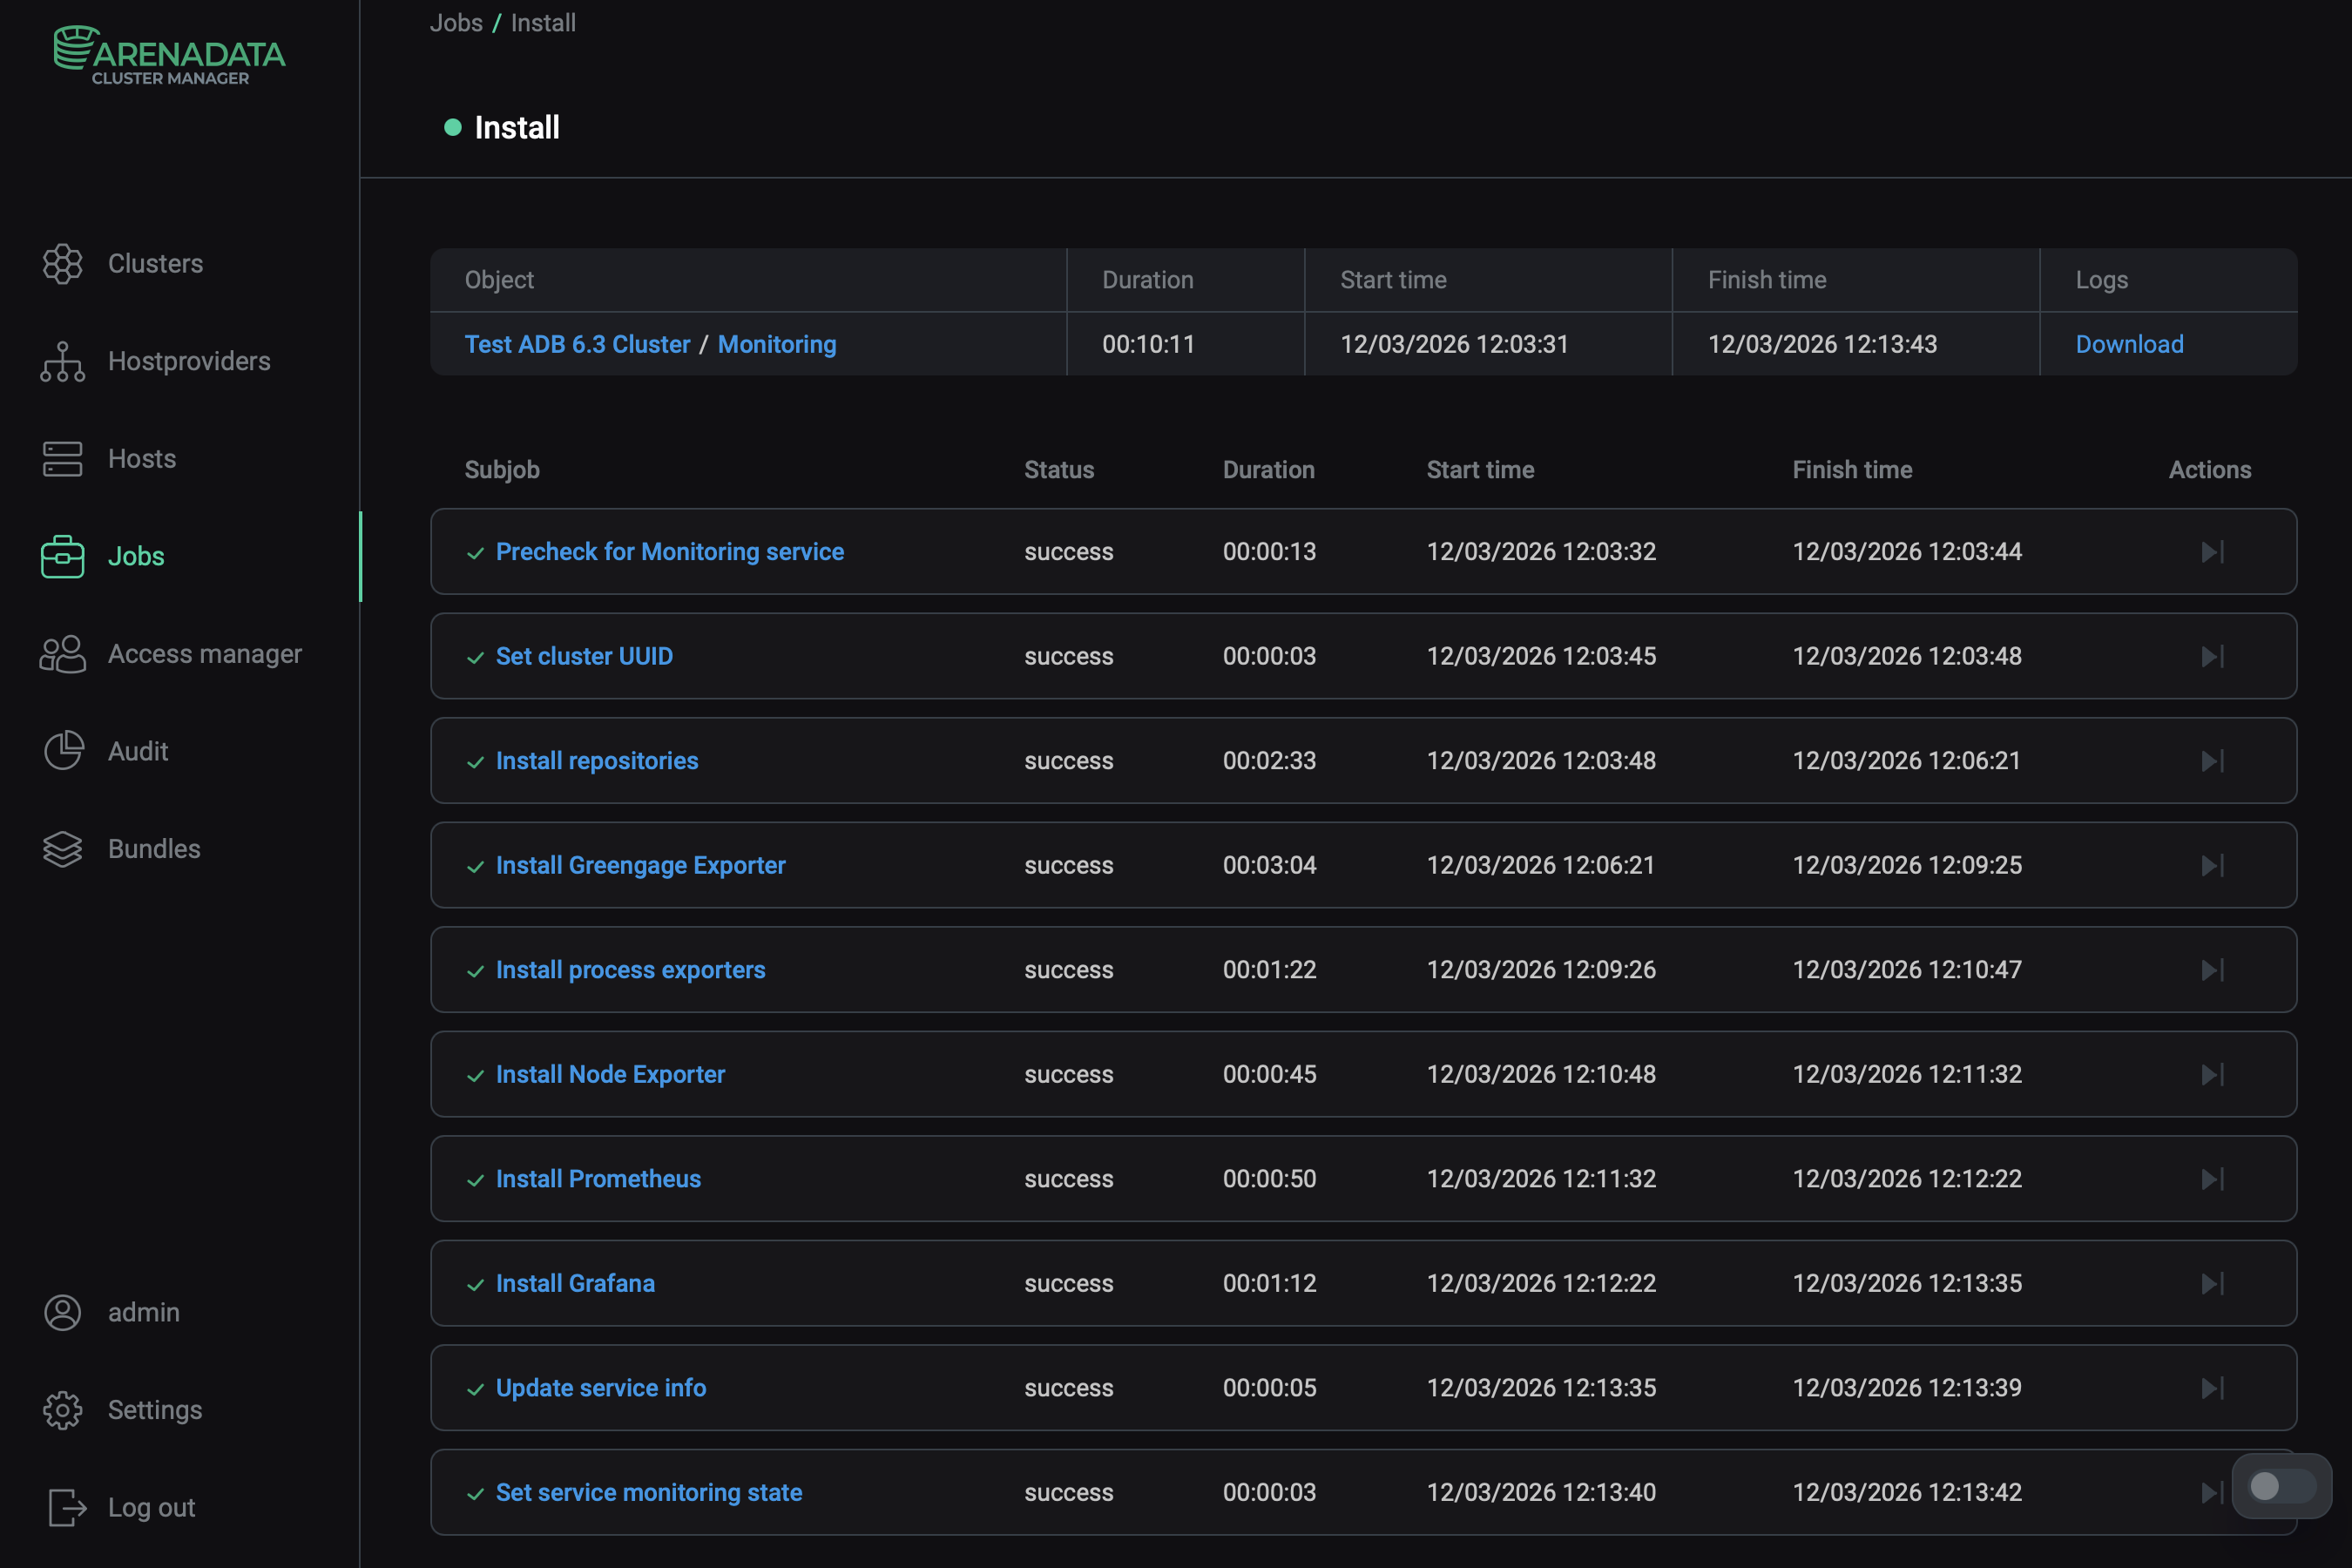This screenshot has height=1568, width=2352.
Task: Click skip icon for Install Prometheus subjob
Action: coord(2212,1179)
